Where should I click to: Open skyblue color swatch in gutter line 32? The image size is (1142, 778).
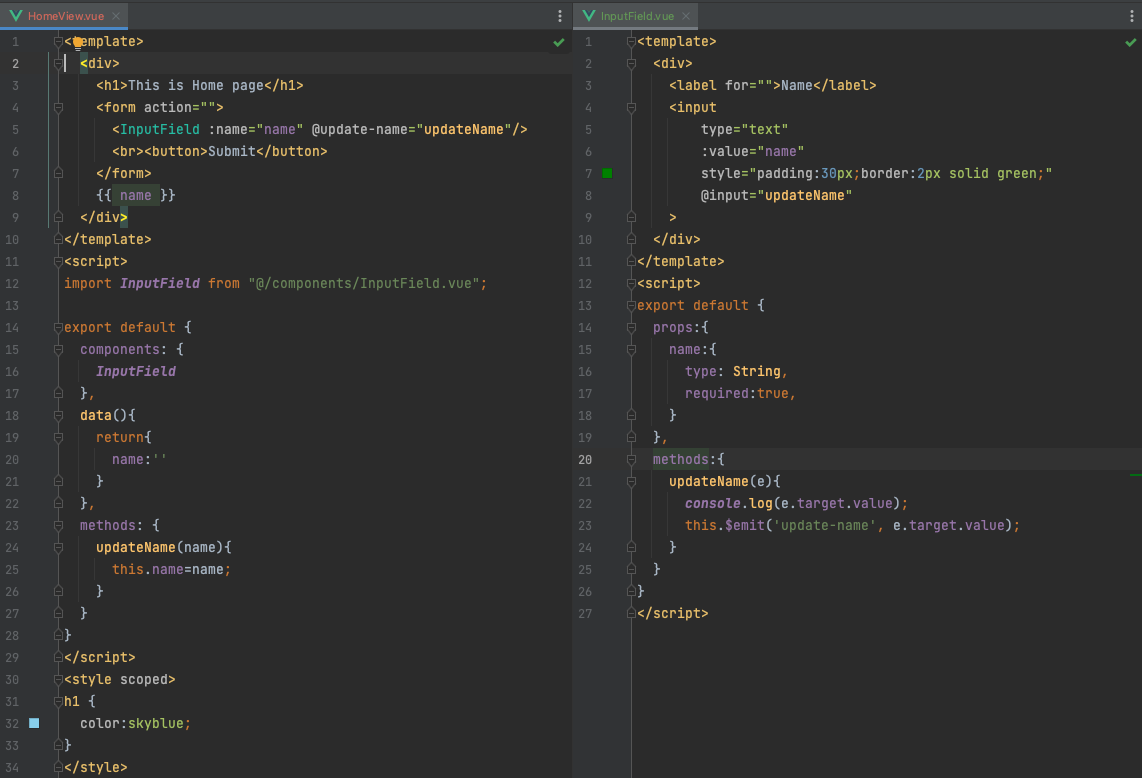(34, 723)
